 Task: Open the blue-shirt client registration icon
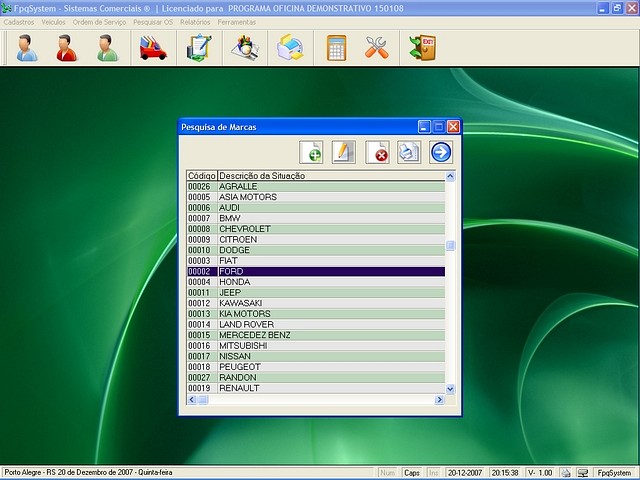(27, 48)
